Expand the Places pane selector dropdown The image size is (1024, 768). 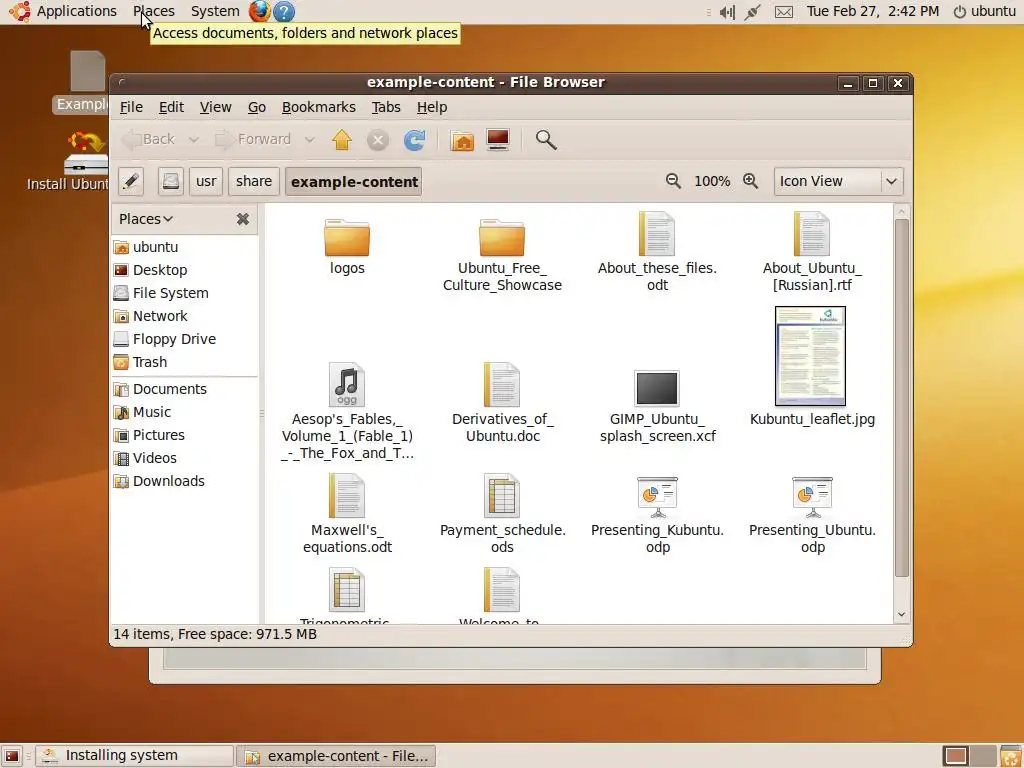[x=146, y=219]
